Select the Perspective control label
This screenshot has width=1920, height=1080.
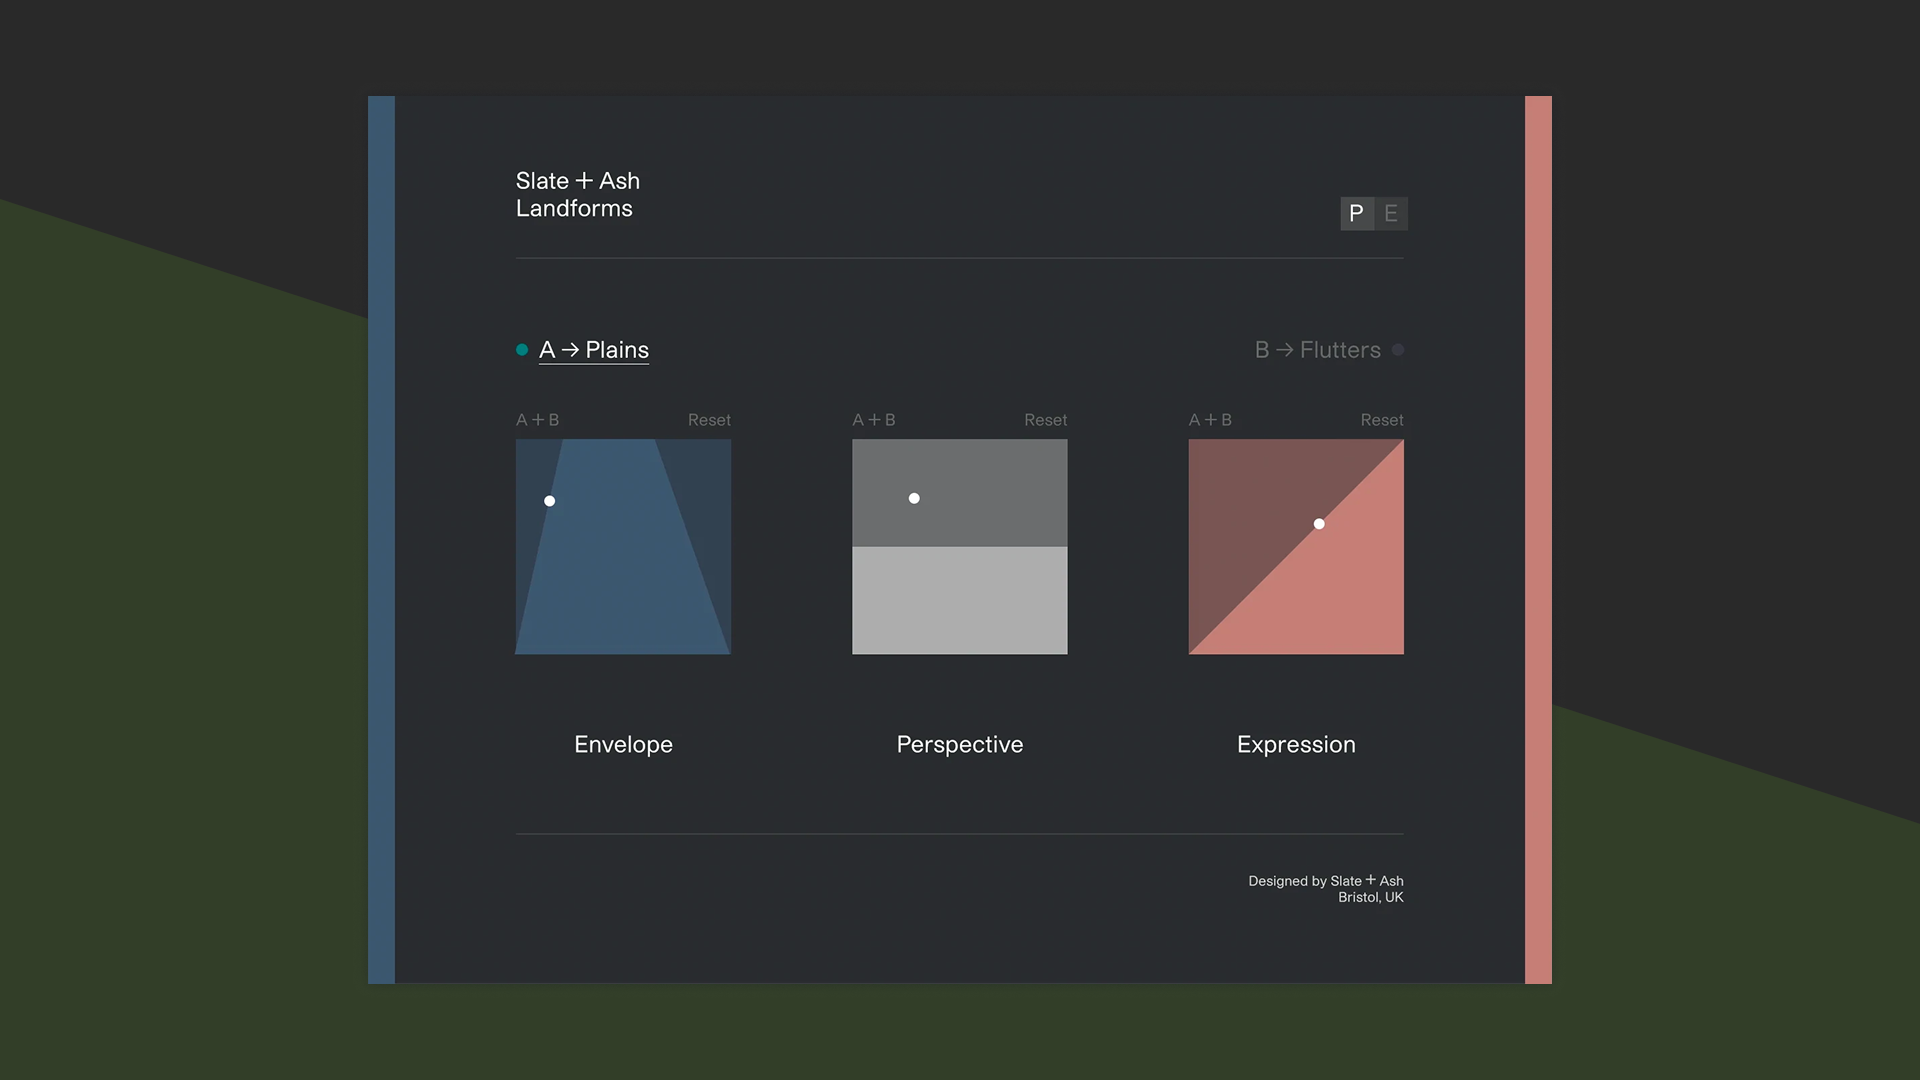[959, 744]
